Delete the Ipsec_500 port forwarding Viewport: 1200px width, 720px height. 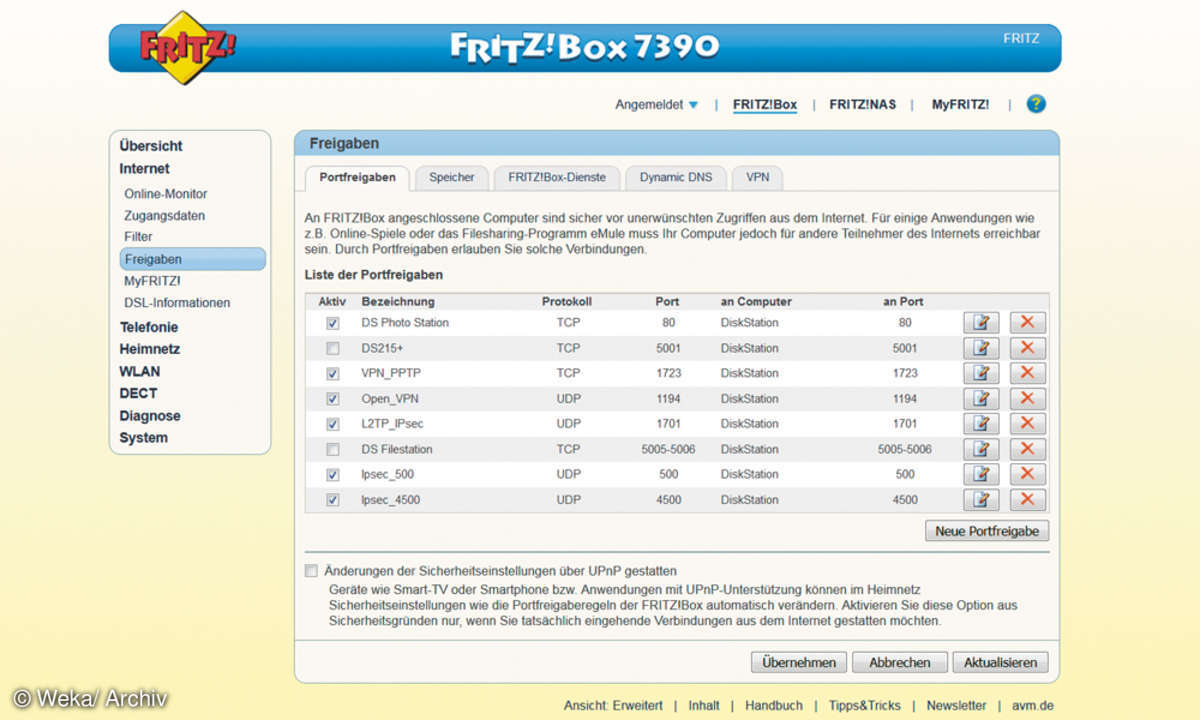tap(1027, 474)
